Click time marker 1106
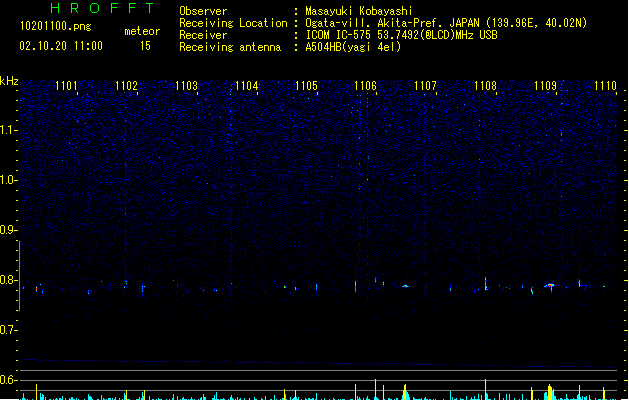The width and height of the screenshot is (629, 400). pos(365,86)
